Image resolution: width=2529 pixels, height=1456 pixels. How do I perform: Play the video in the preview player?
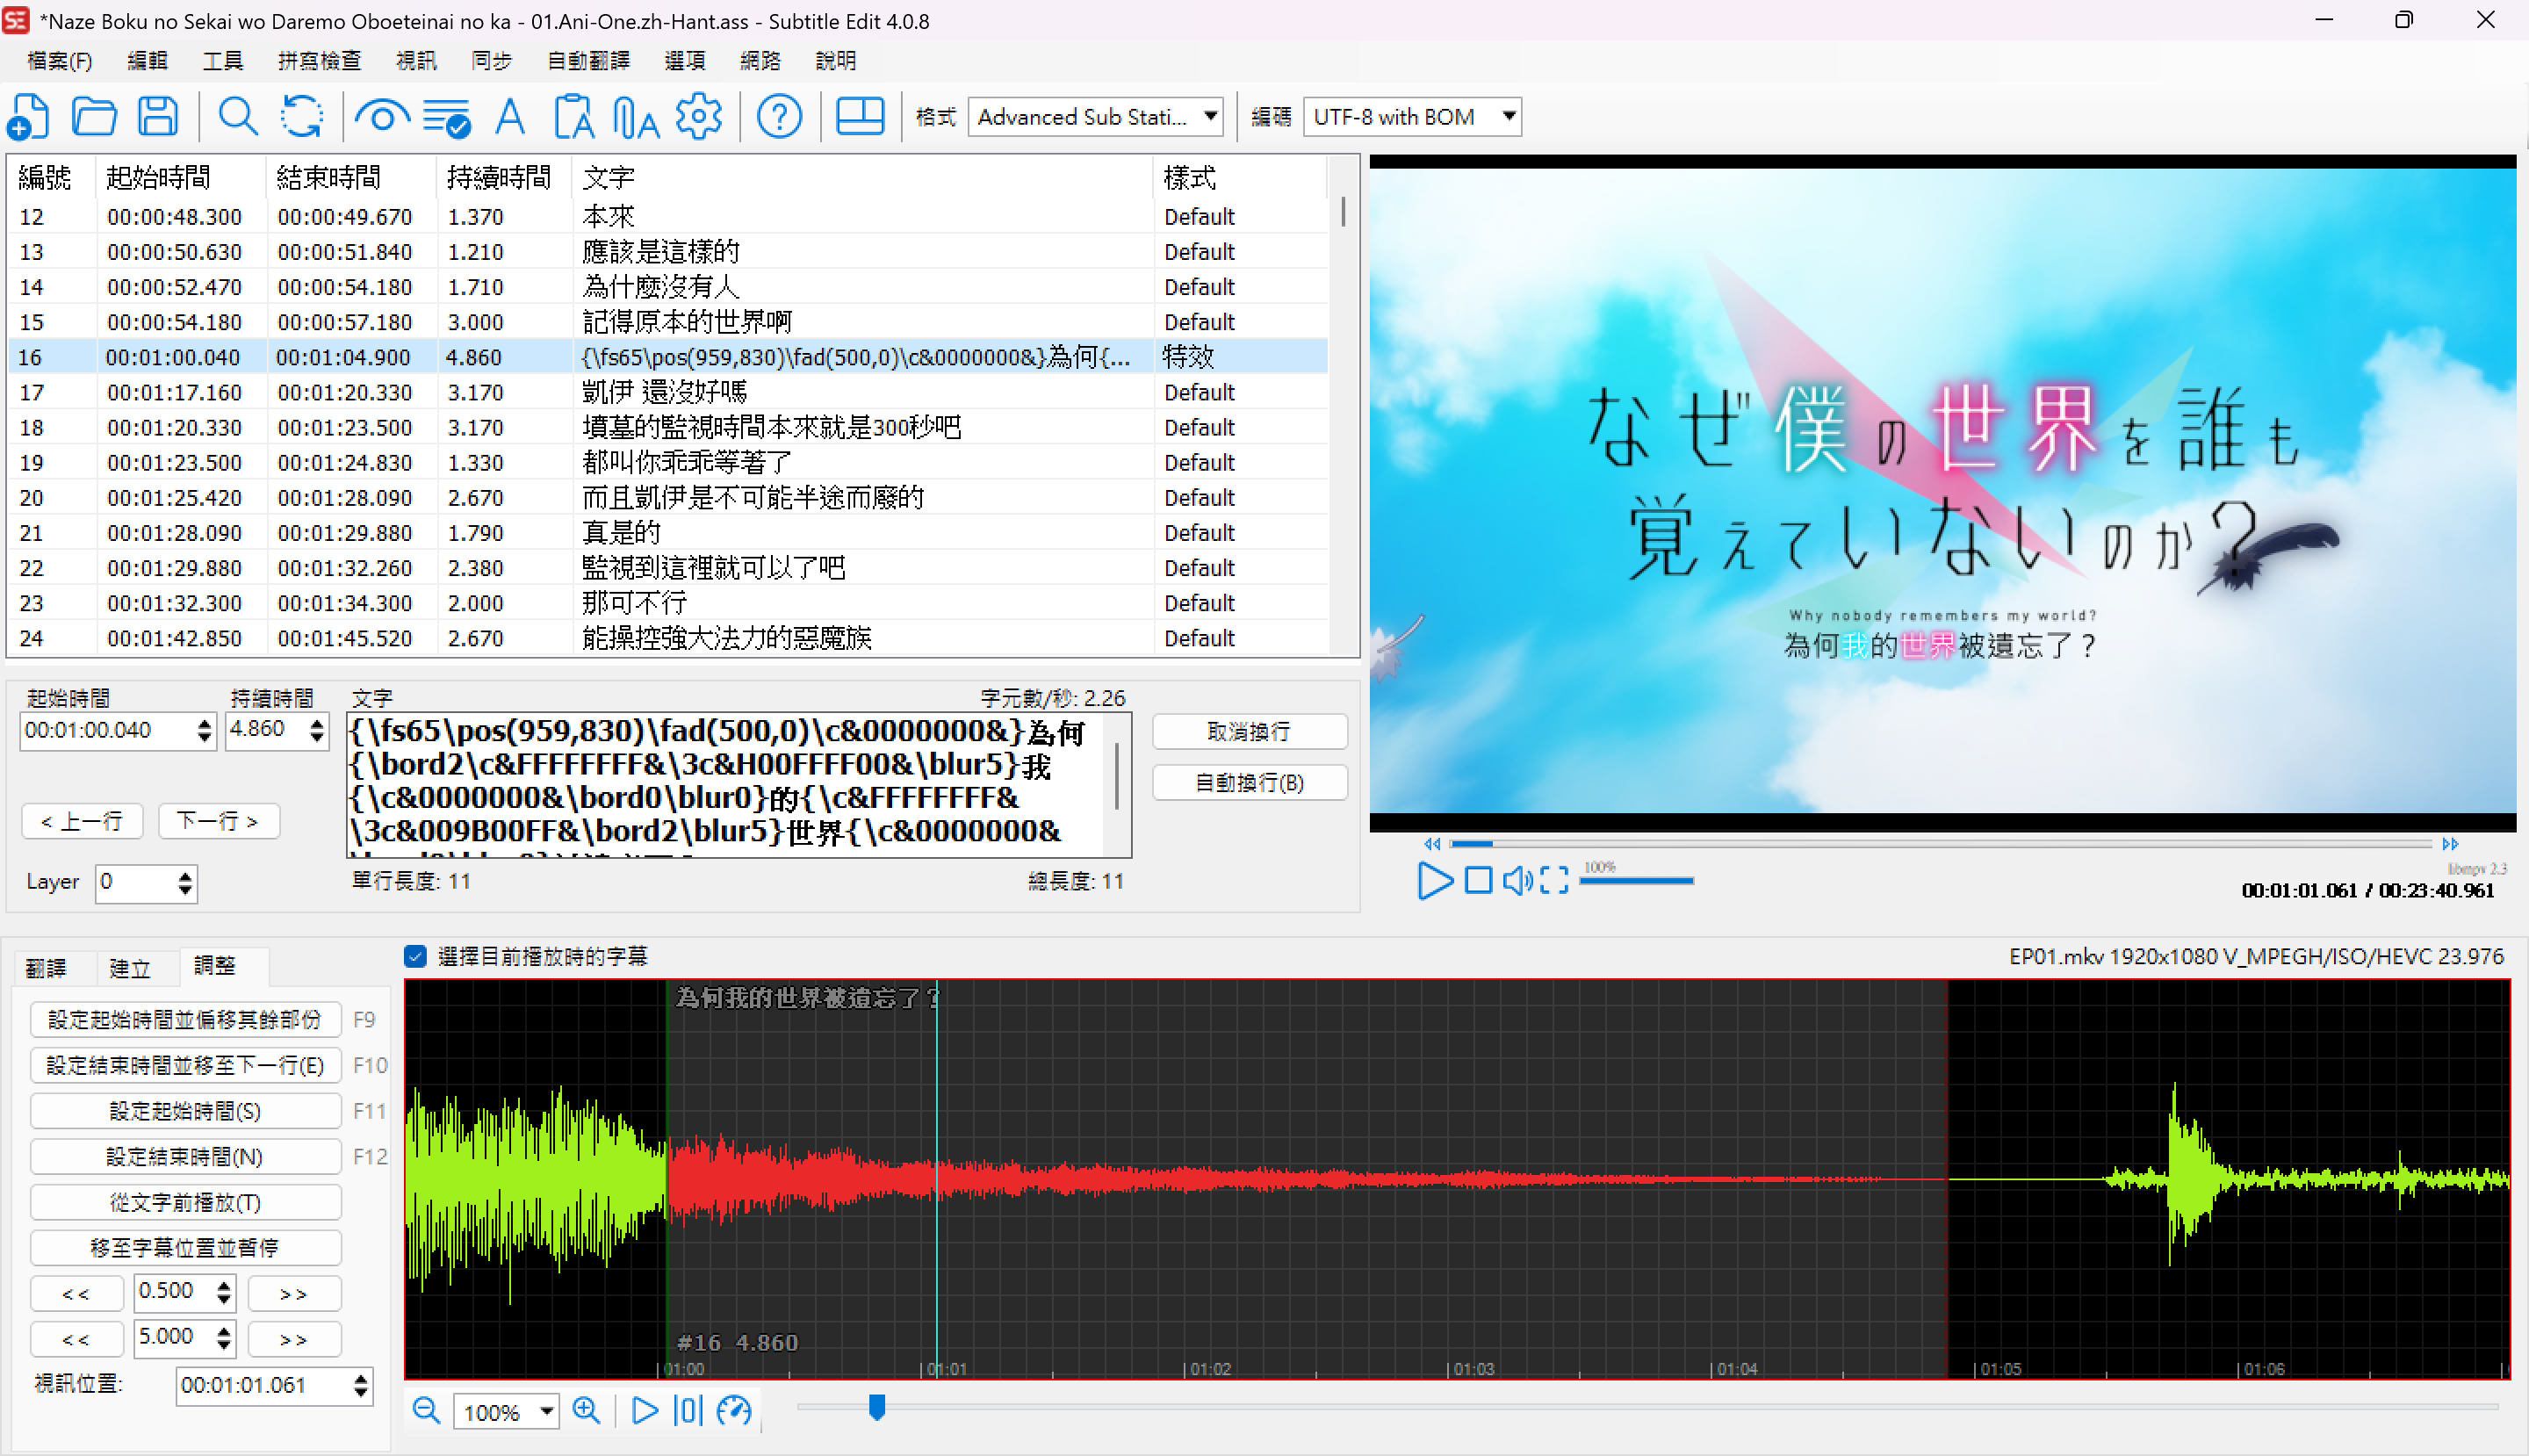click(1435, 881)
